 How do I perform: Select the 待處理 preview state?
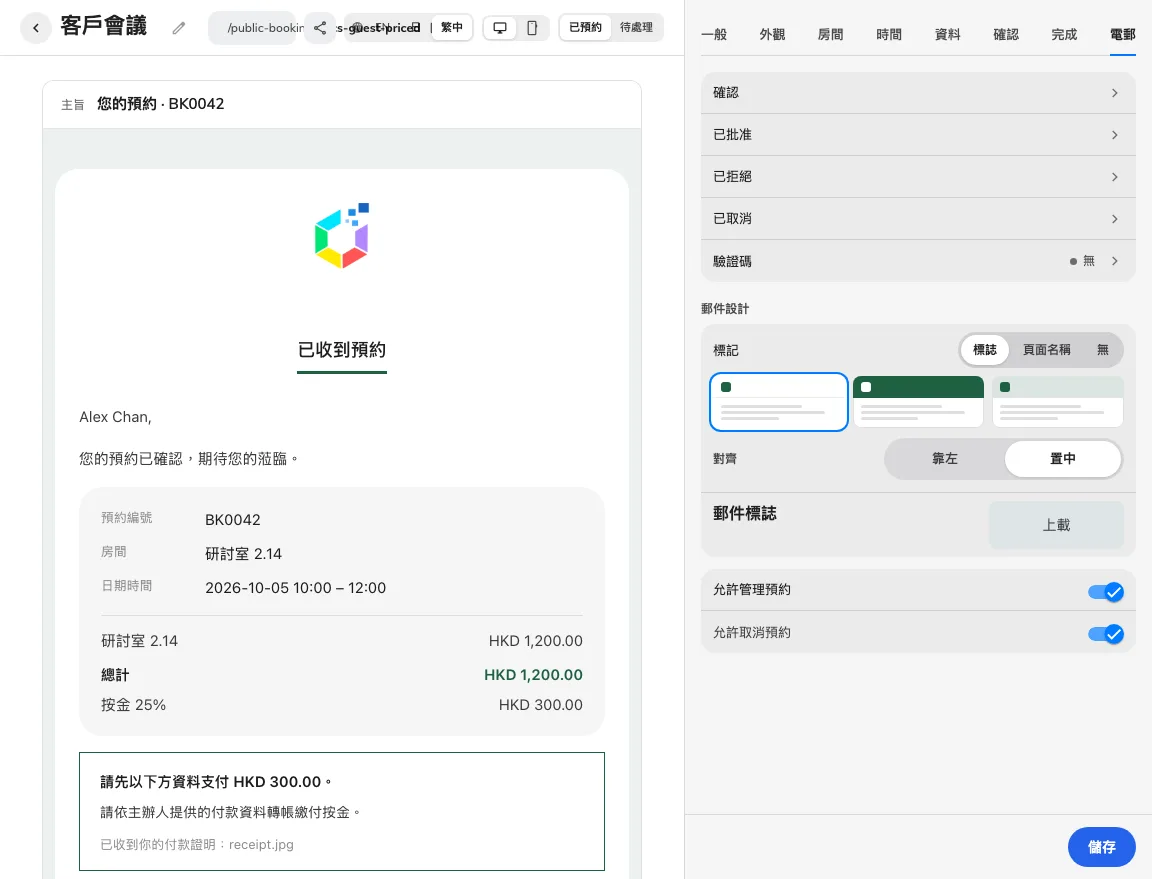point(636,27)
